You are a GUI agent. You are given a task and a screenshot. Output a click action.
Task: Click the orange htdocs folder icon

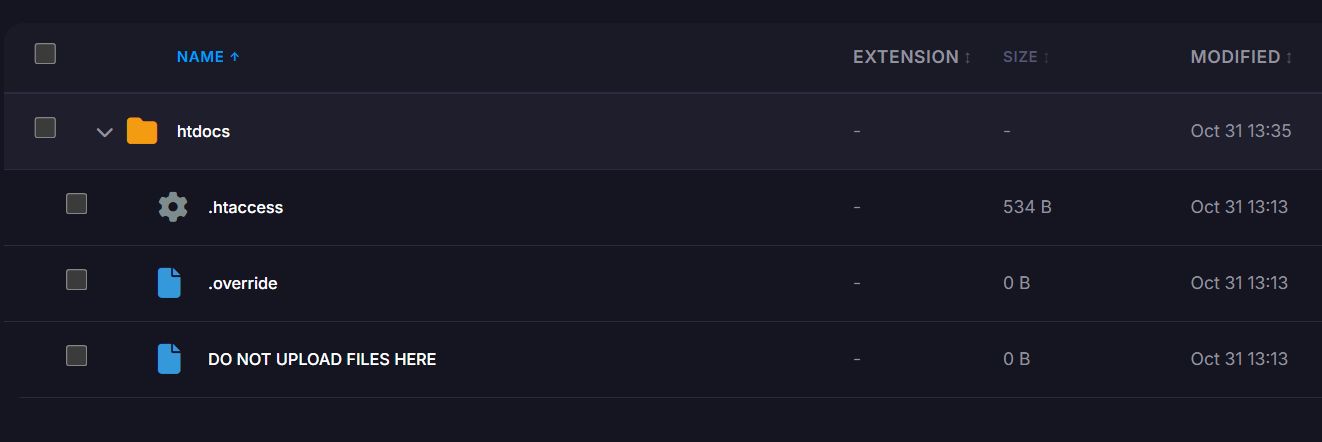click(142, 131)
